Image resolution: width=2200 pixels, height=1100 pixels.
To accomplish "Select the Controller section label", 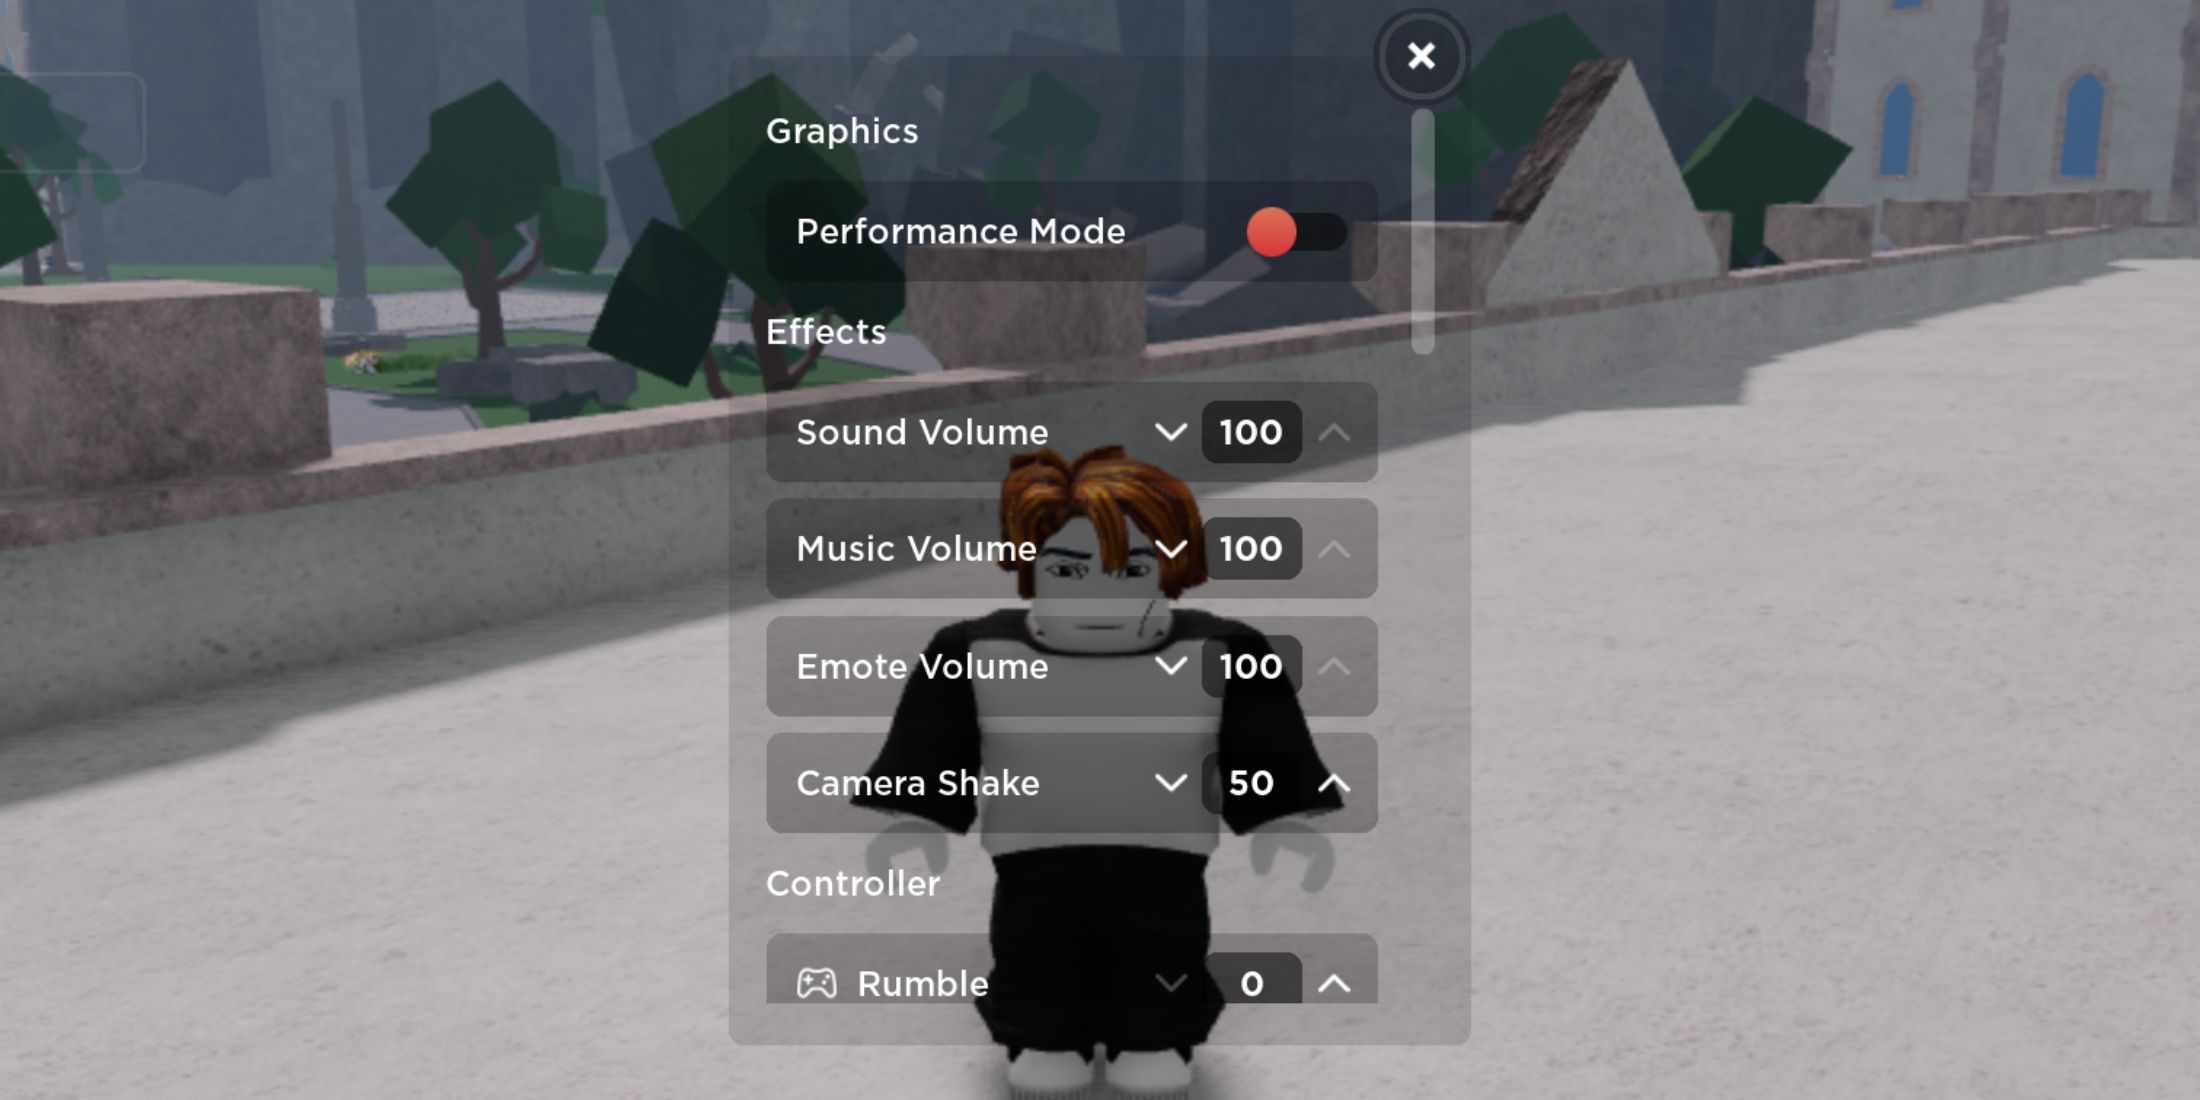I will (853, 883).
